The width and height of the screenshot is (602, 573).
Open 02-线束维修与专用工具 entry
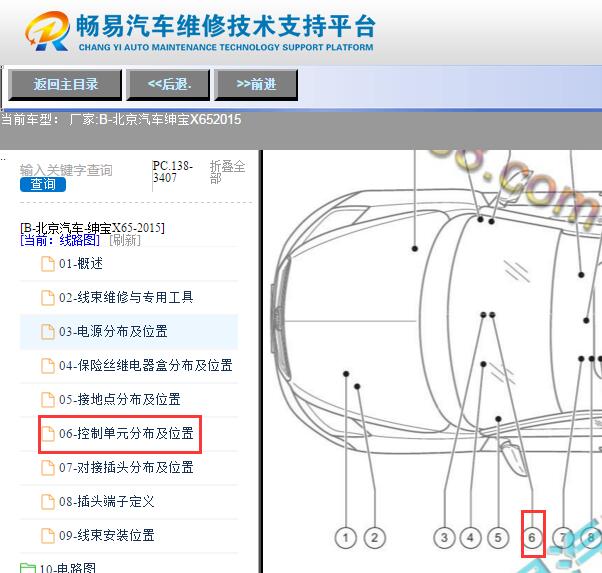coord(126,298)
